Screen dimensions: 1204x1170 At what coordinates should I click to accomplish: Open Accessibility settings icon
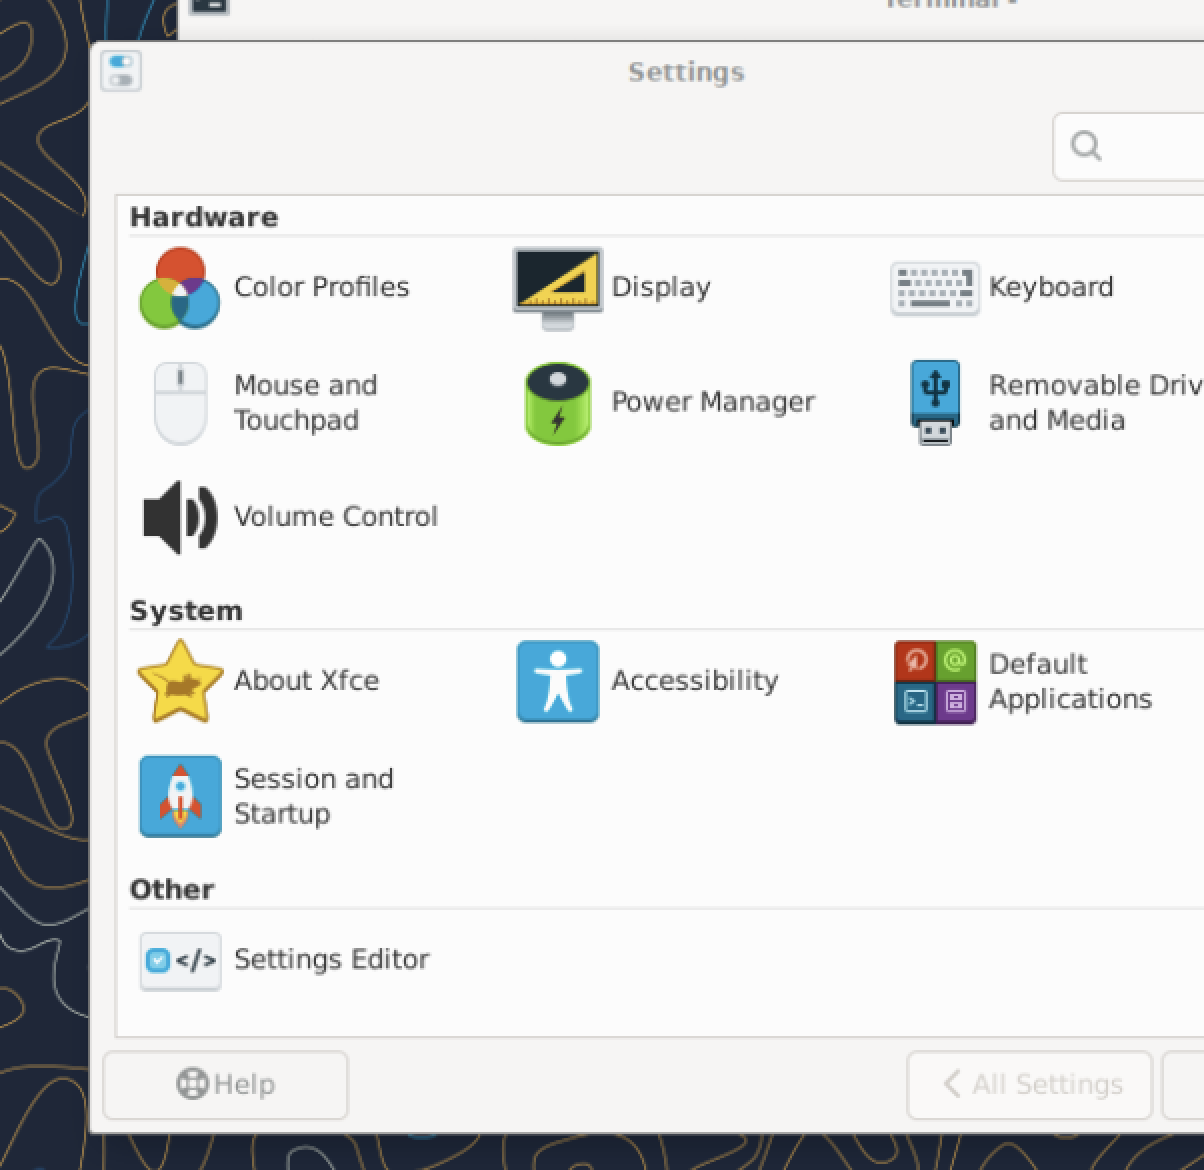point(557,681)
